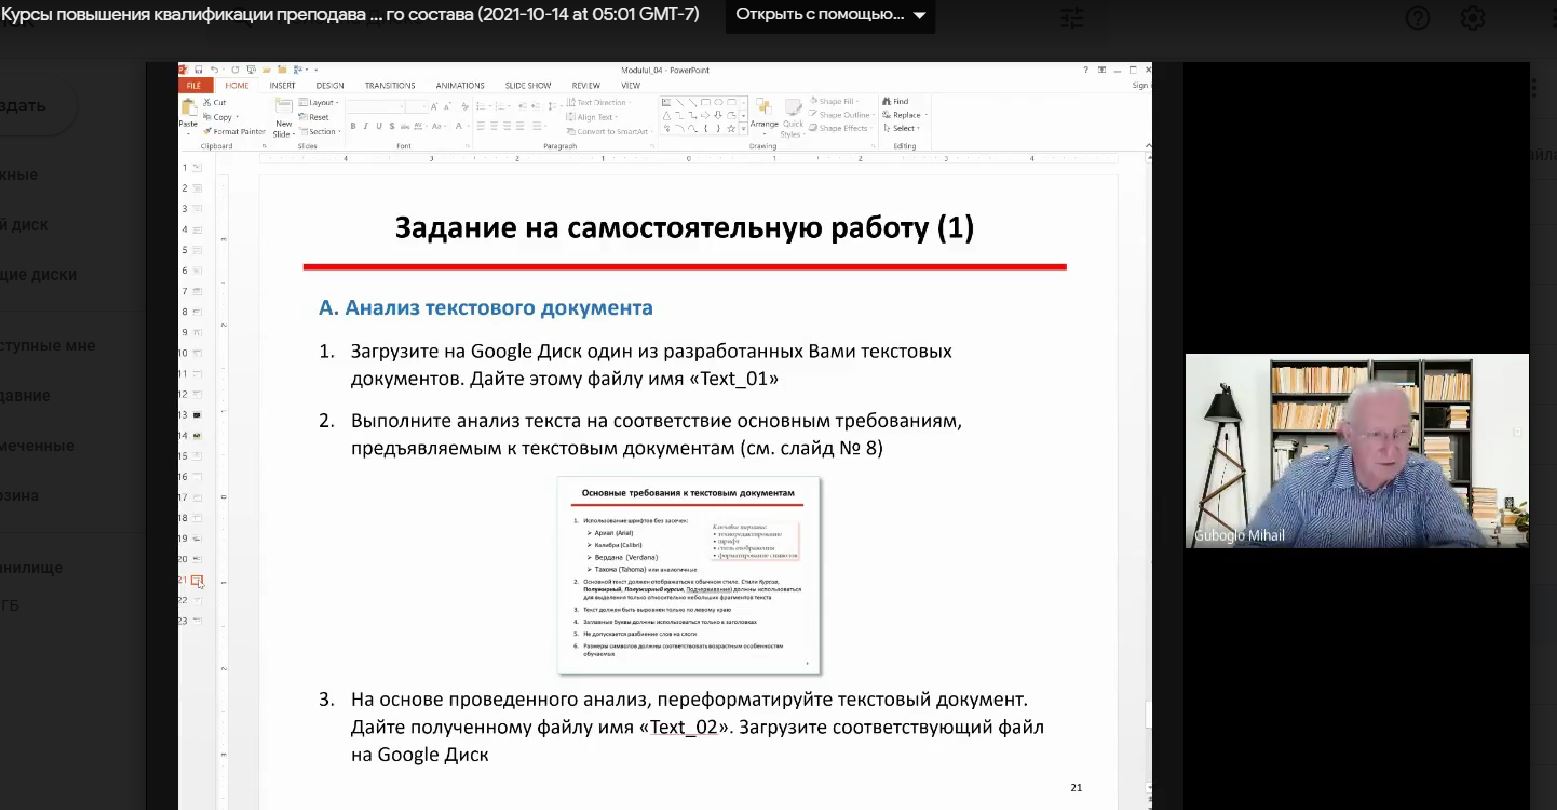Open the Section dropdown

pos(320,131)
